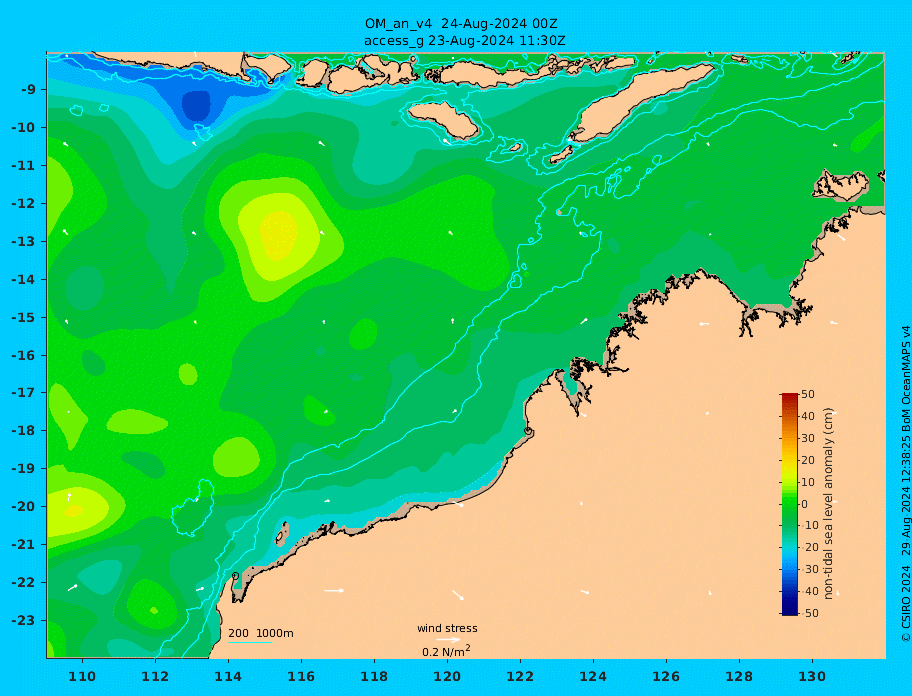Viewport: 912px width, 696px height.
Task: Click the longitude axis label "118"
Action: pos(374,676)
